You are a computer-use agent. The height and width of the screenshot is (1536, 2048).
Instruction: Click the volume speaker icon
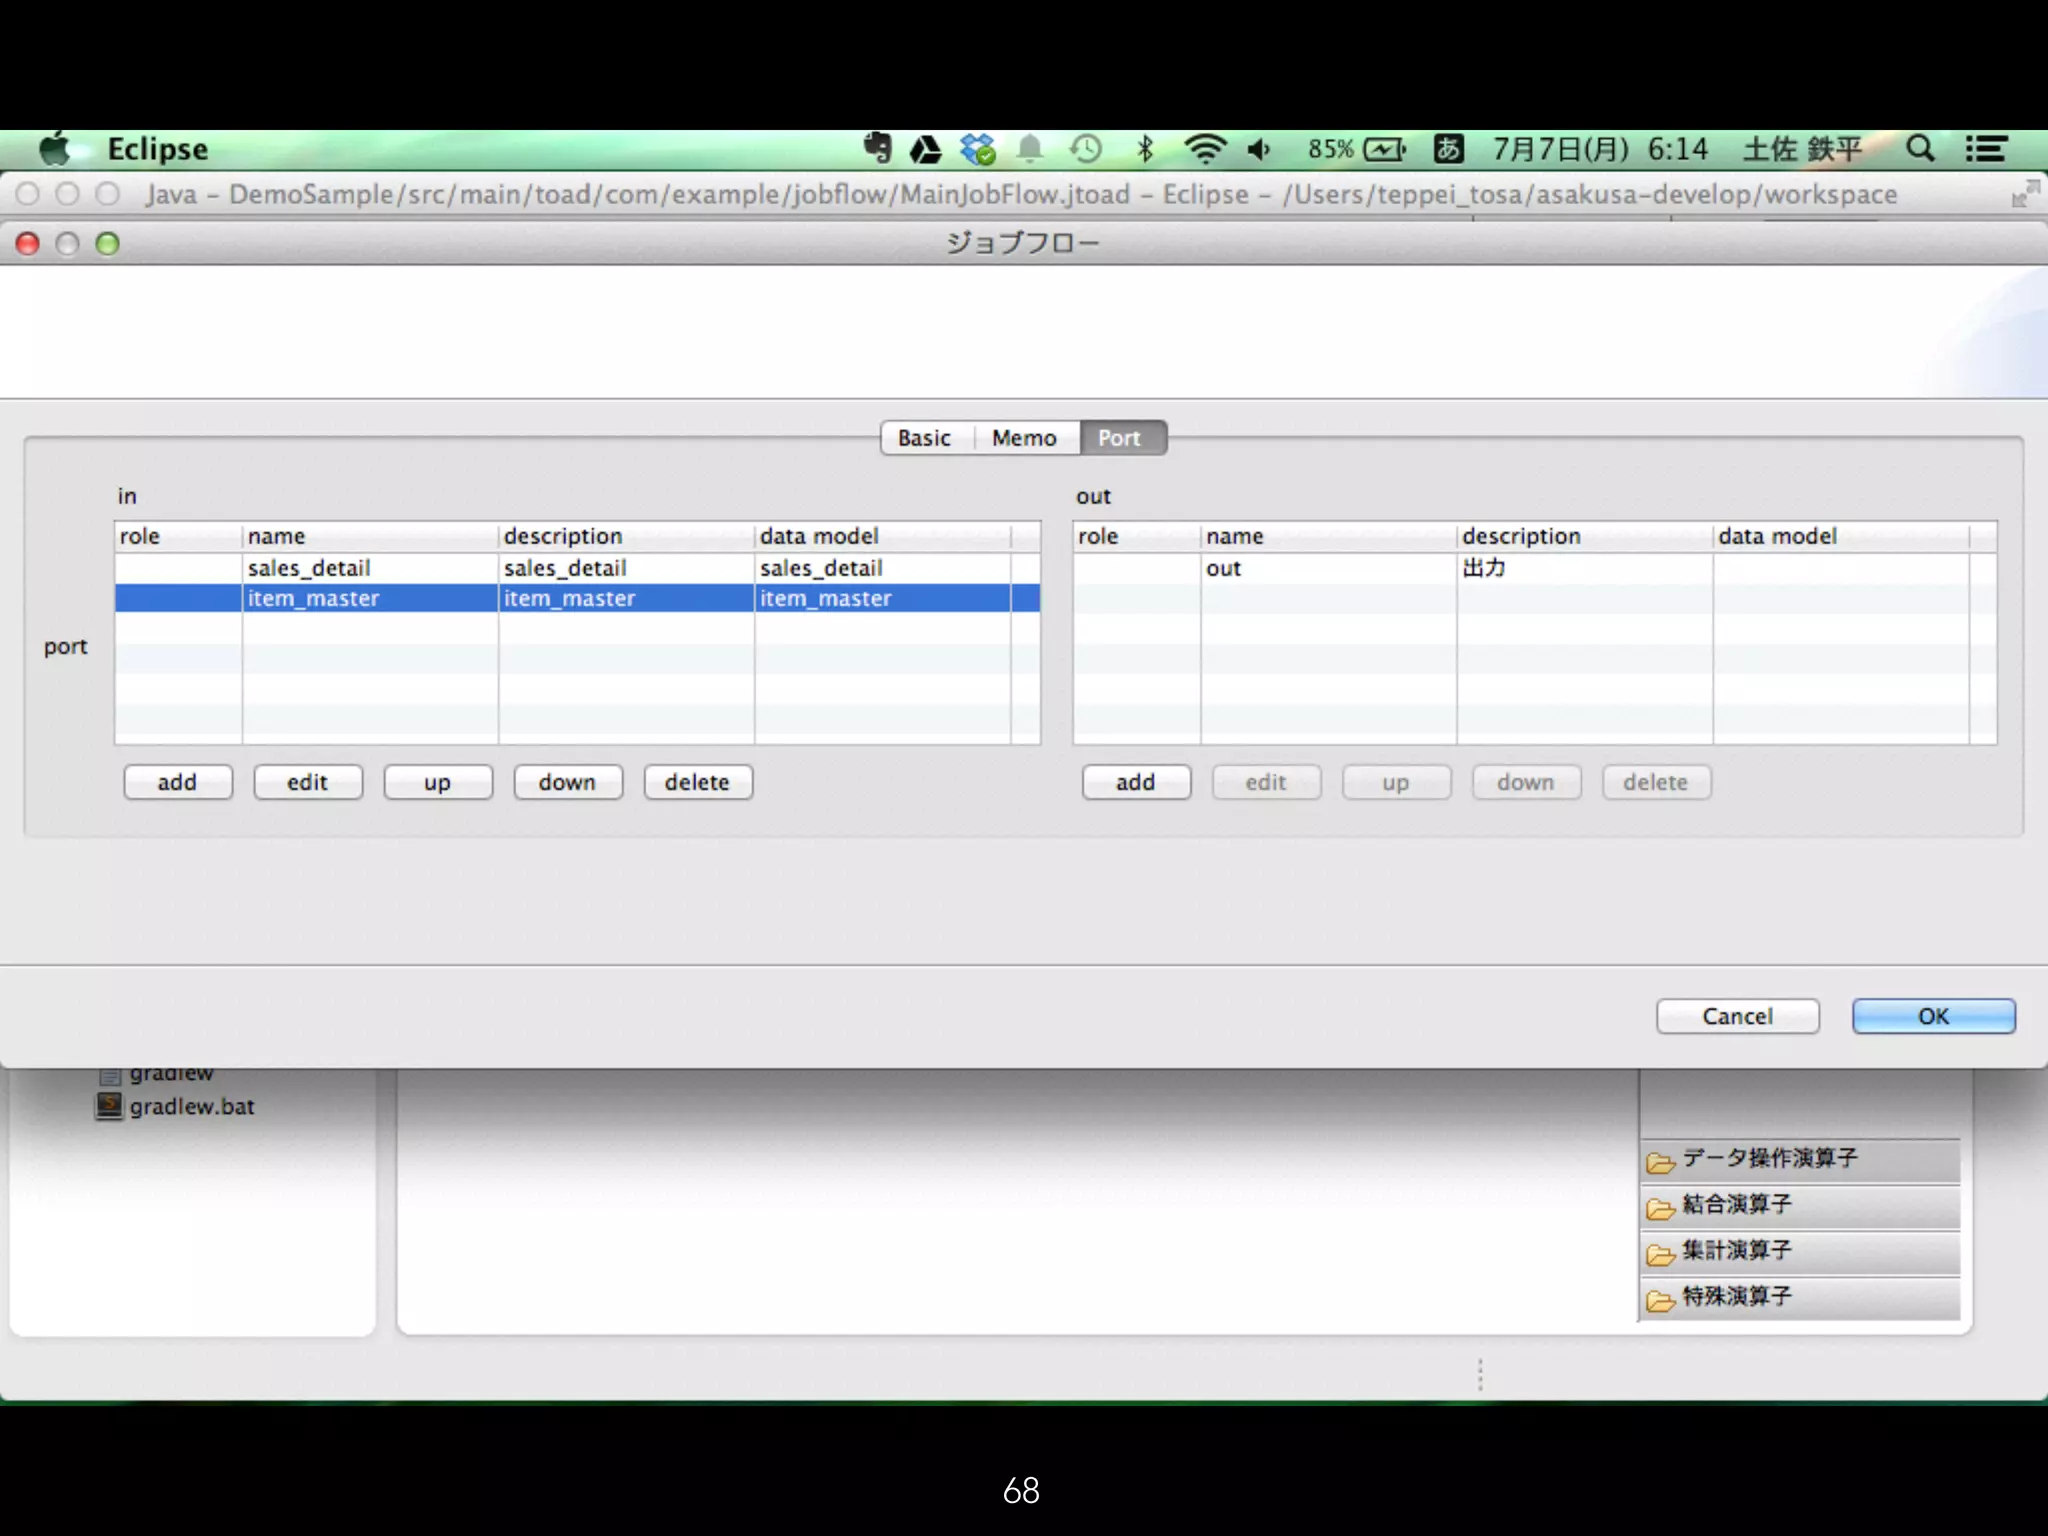click(x=1259, y=149)
